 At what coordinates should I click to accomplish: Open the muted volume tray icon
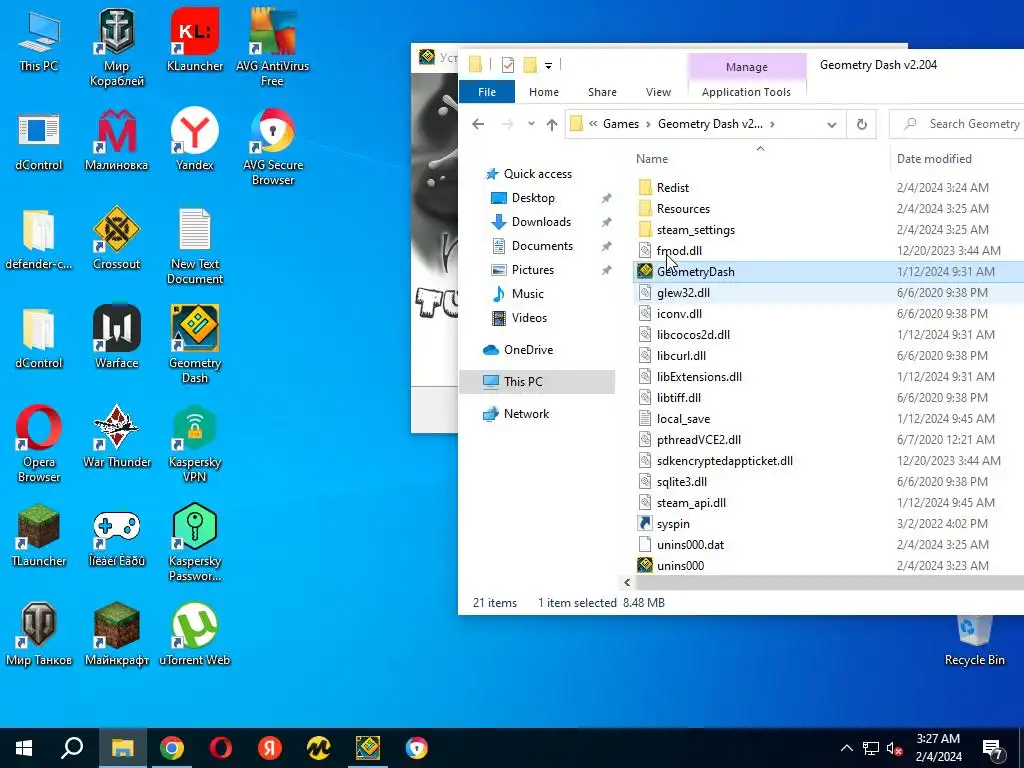tap(894, 748)
